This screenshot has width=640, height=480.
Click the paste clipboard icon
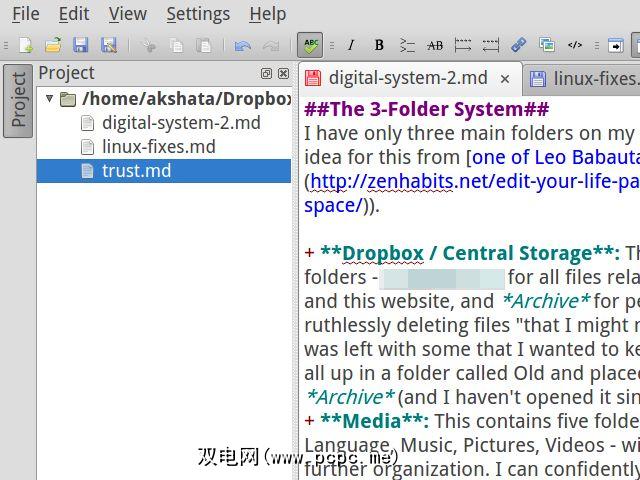pos(203,45)
